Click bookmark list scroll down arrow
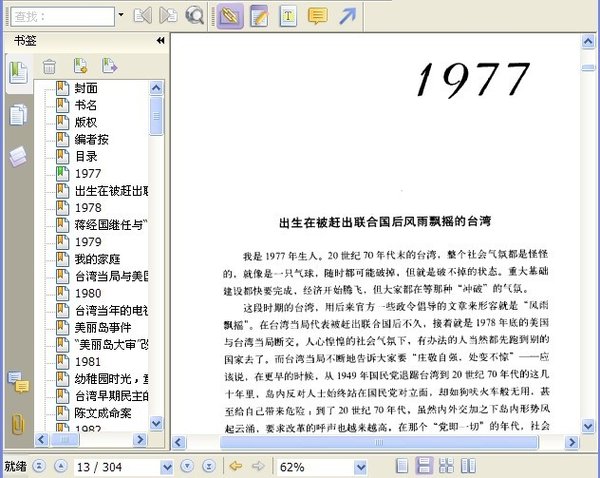This screenshot has height=478, width=600. [156, 423]
